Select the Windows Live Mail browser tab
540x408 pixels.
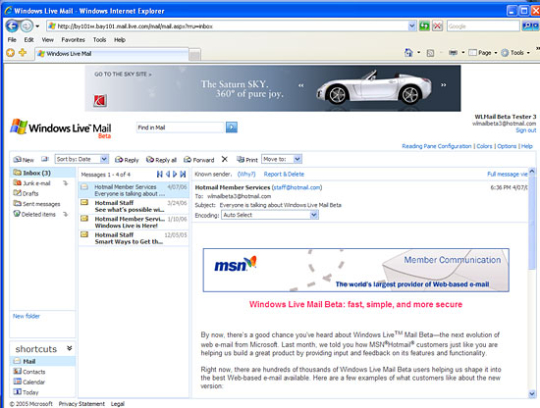112,54
